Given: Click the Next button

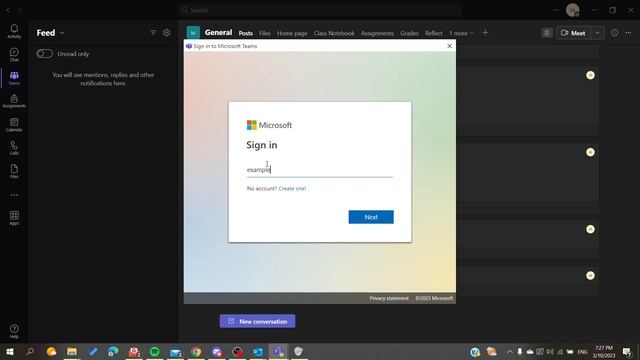Looking at the screenshot, I should pos(371,217).
